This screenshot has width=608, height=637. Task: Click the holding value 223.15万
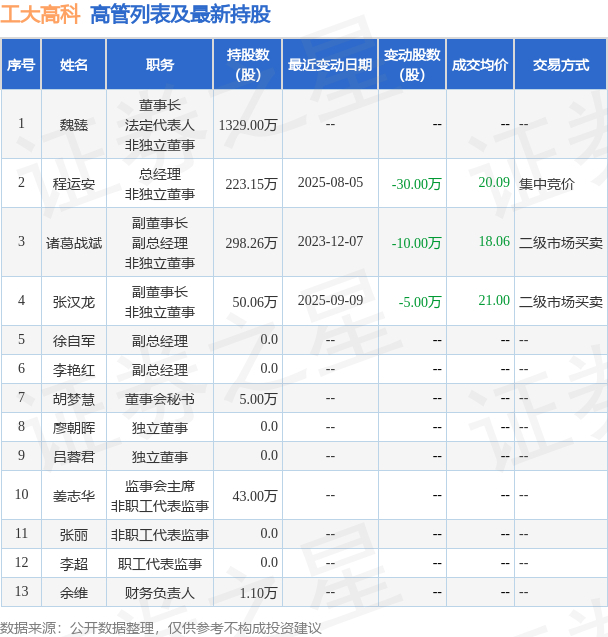tap(251, 184)
